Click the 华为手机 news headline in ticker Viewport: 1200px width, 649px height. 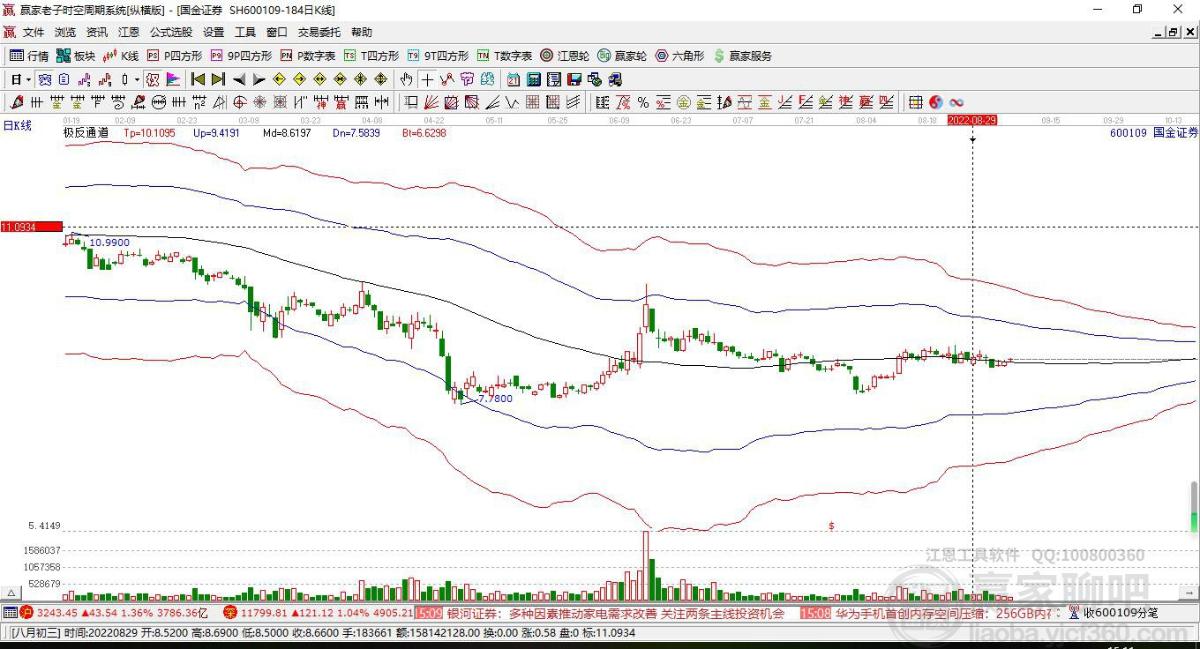pyautogui.click(x=944, y=613)
